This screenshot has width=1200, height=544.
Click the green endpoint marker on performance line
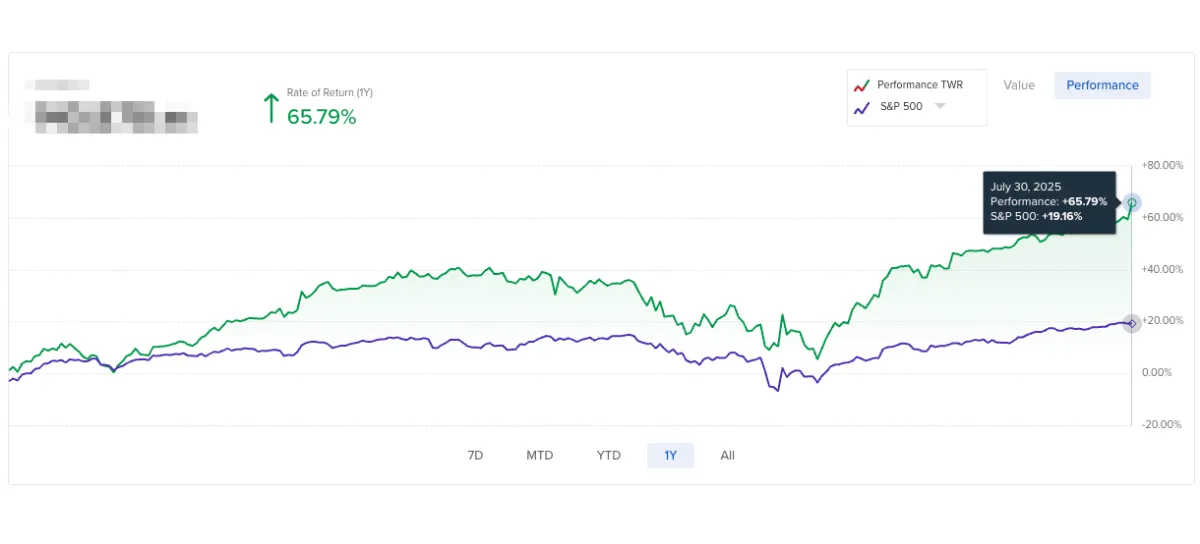1132,202
